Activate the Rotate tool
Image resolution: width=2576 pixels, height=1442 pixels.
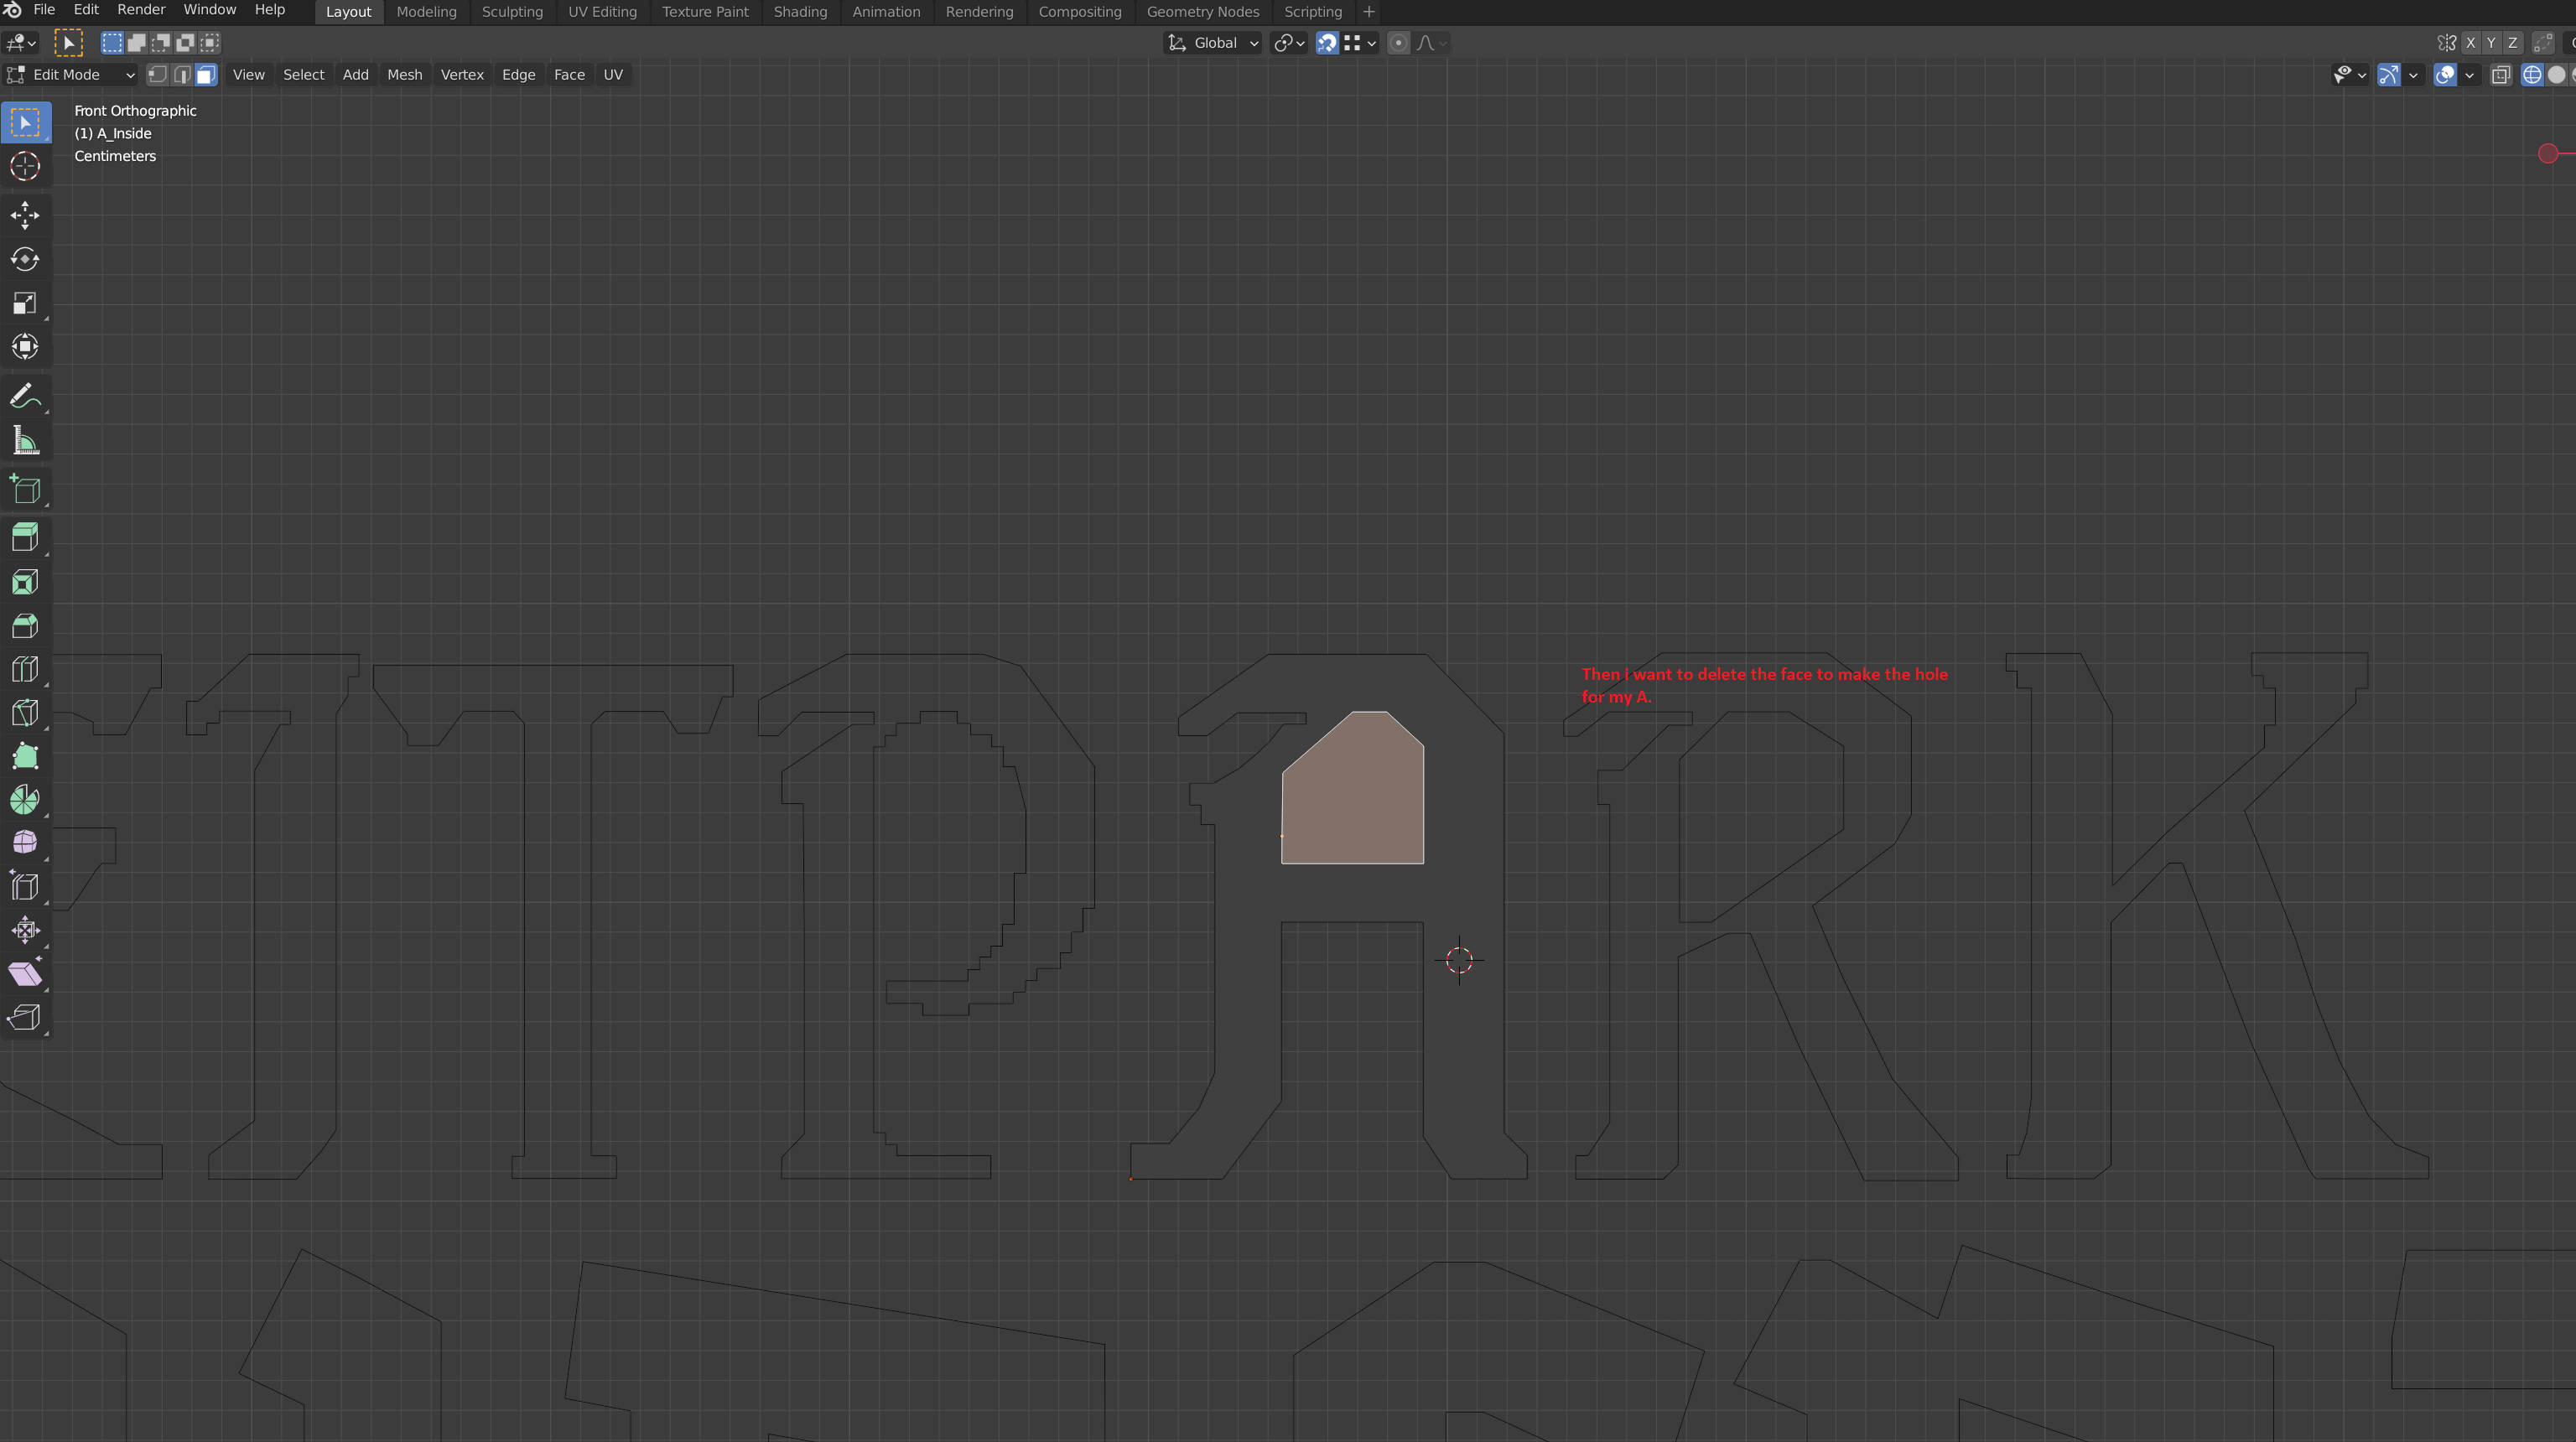pos(25,259)
